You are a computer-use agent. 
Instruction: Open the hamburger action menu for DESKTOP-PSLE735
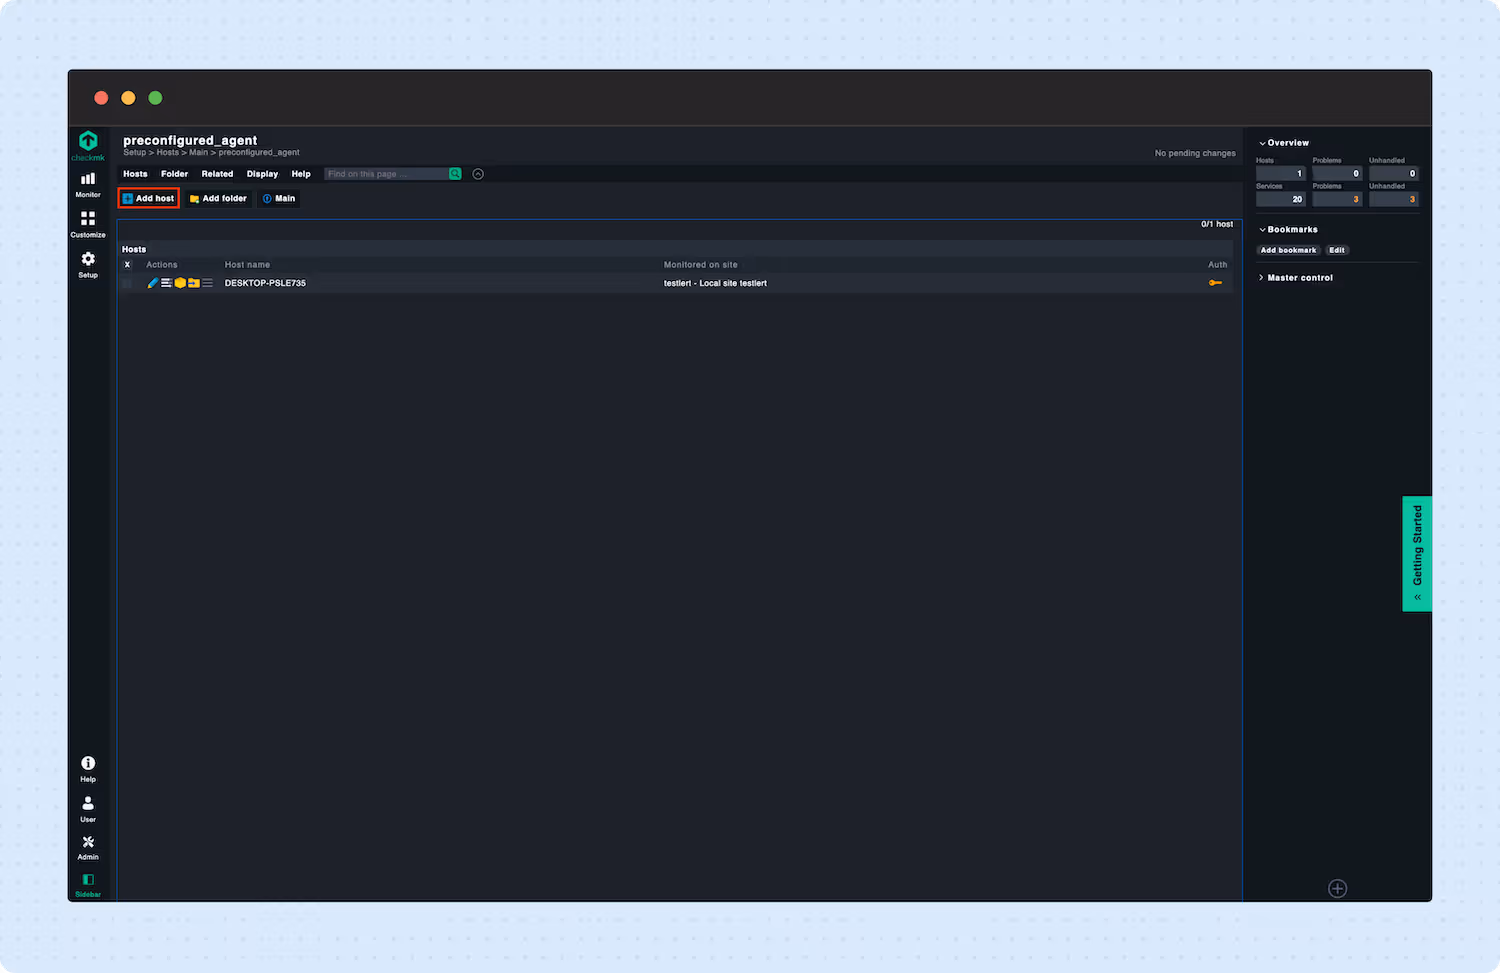[207, 282]
